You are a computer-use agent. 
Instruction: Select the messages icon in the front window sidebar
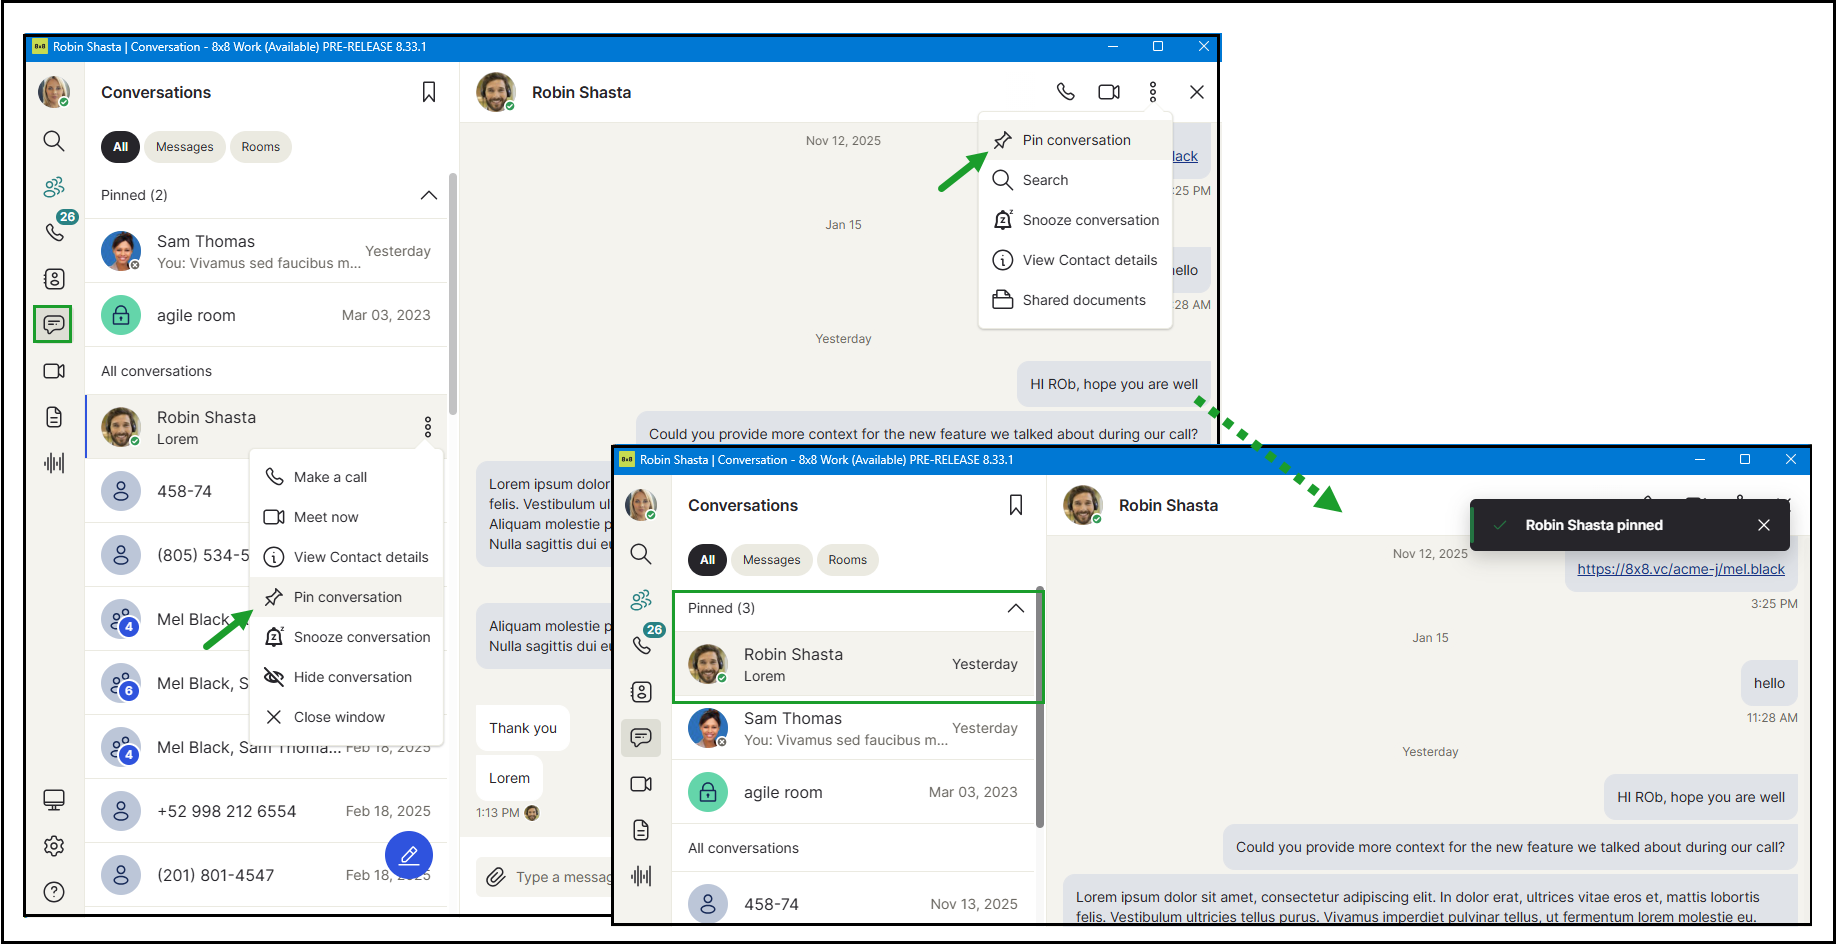point(641,737)
